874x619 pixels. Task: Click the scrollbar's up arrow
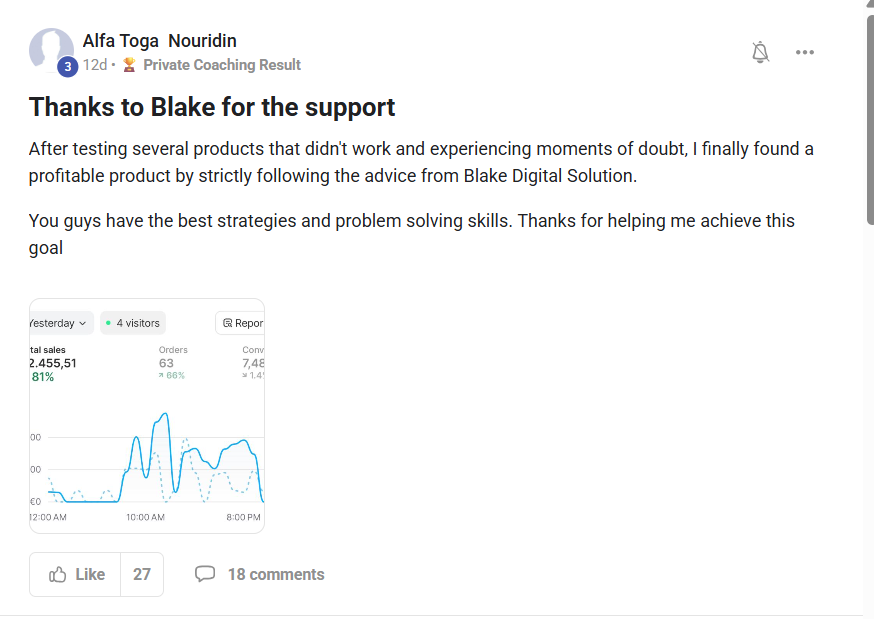coord(868,6)
